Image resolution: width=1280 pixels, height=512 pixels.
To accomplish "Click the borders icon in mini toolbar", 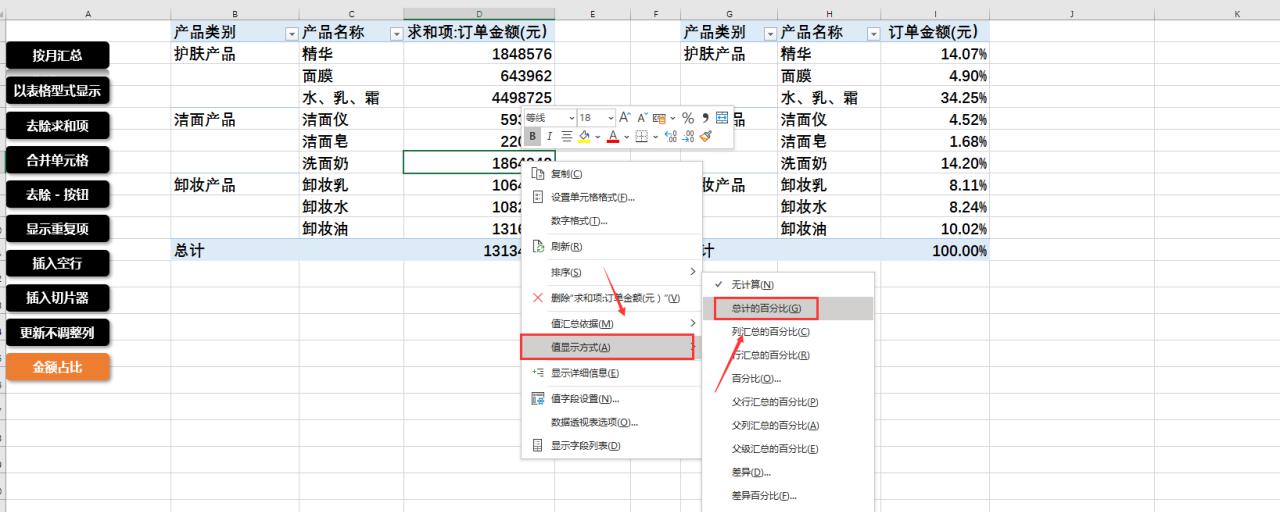I will pos(642,136).
